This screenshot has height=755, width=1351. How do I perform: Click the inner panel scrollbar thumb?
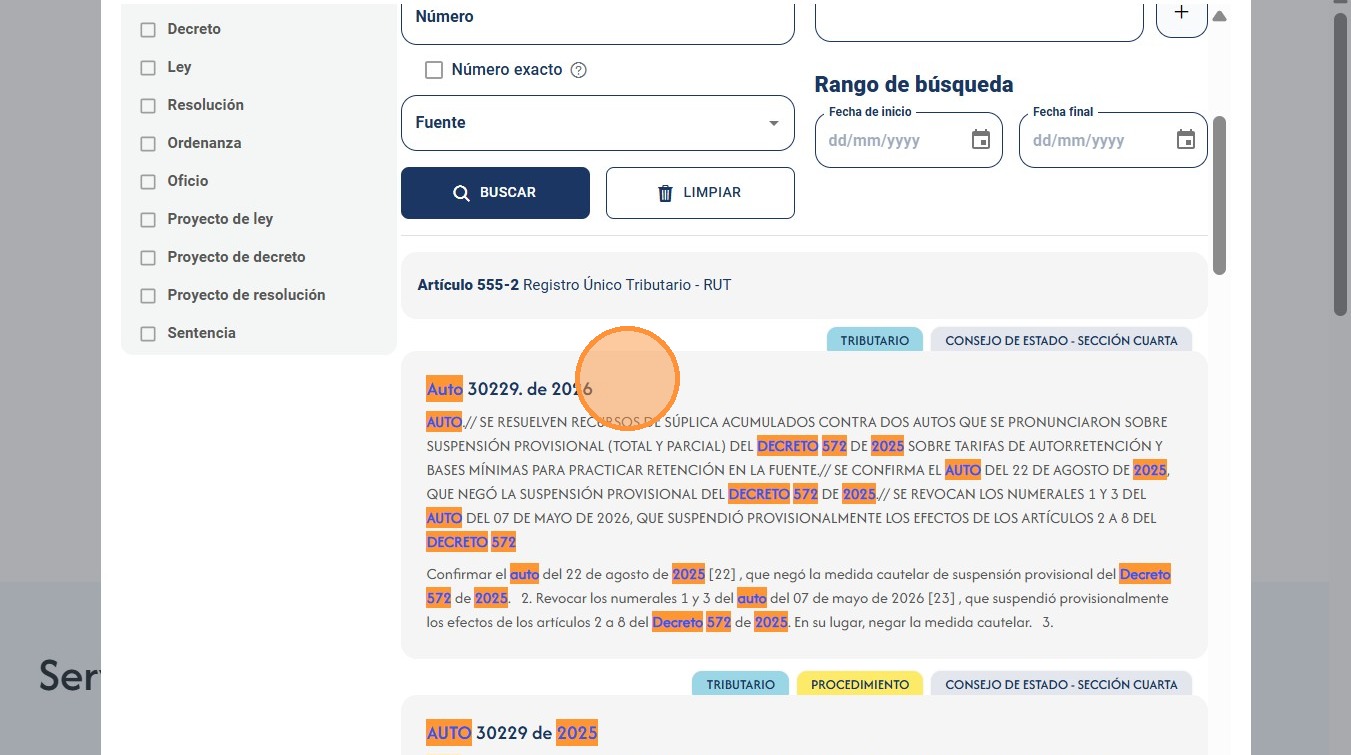[1219, 195]
